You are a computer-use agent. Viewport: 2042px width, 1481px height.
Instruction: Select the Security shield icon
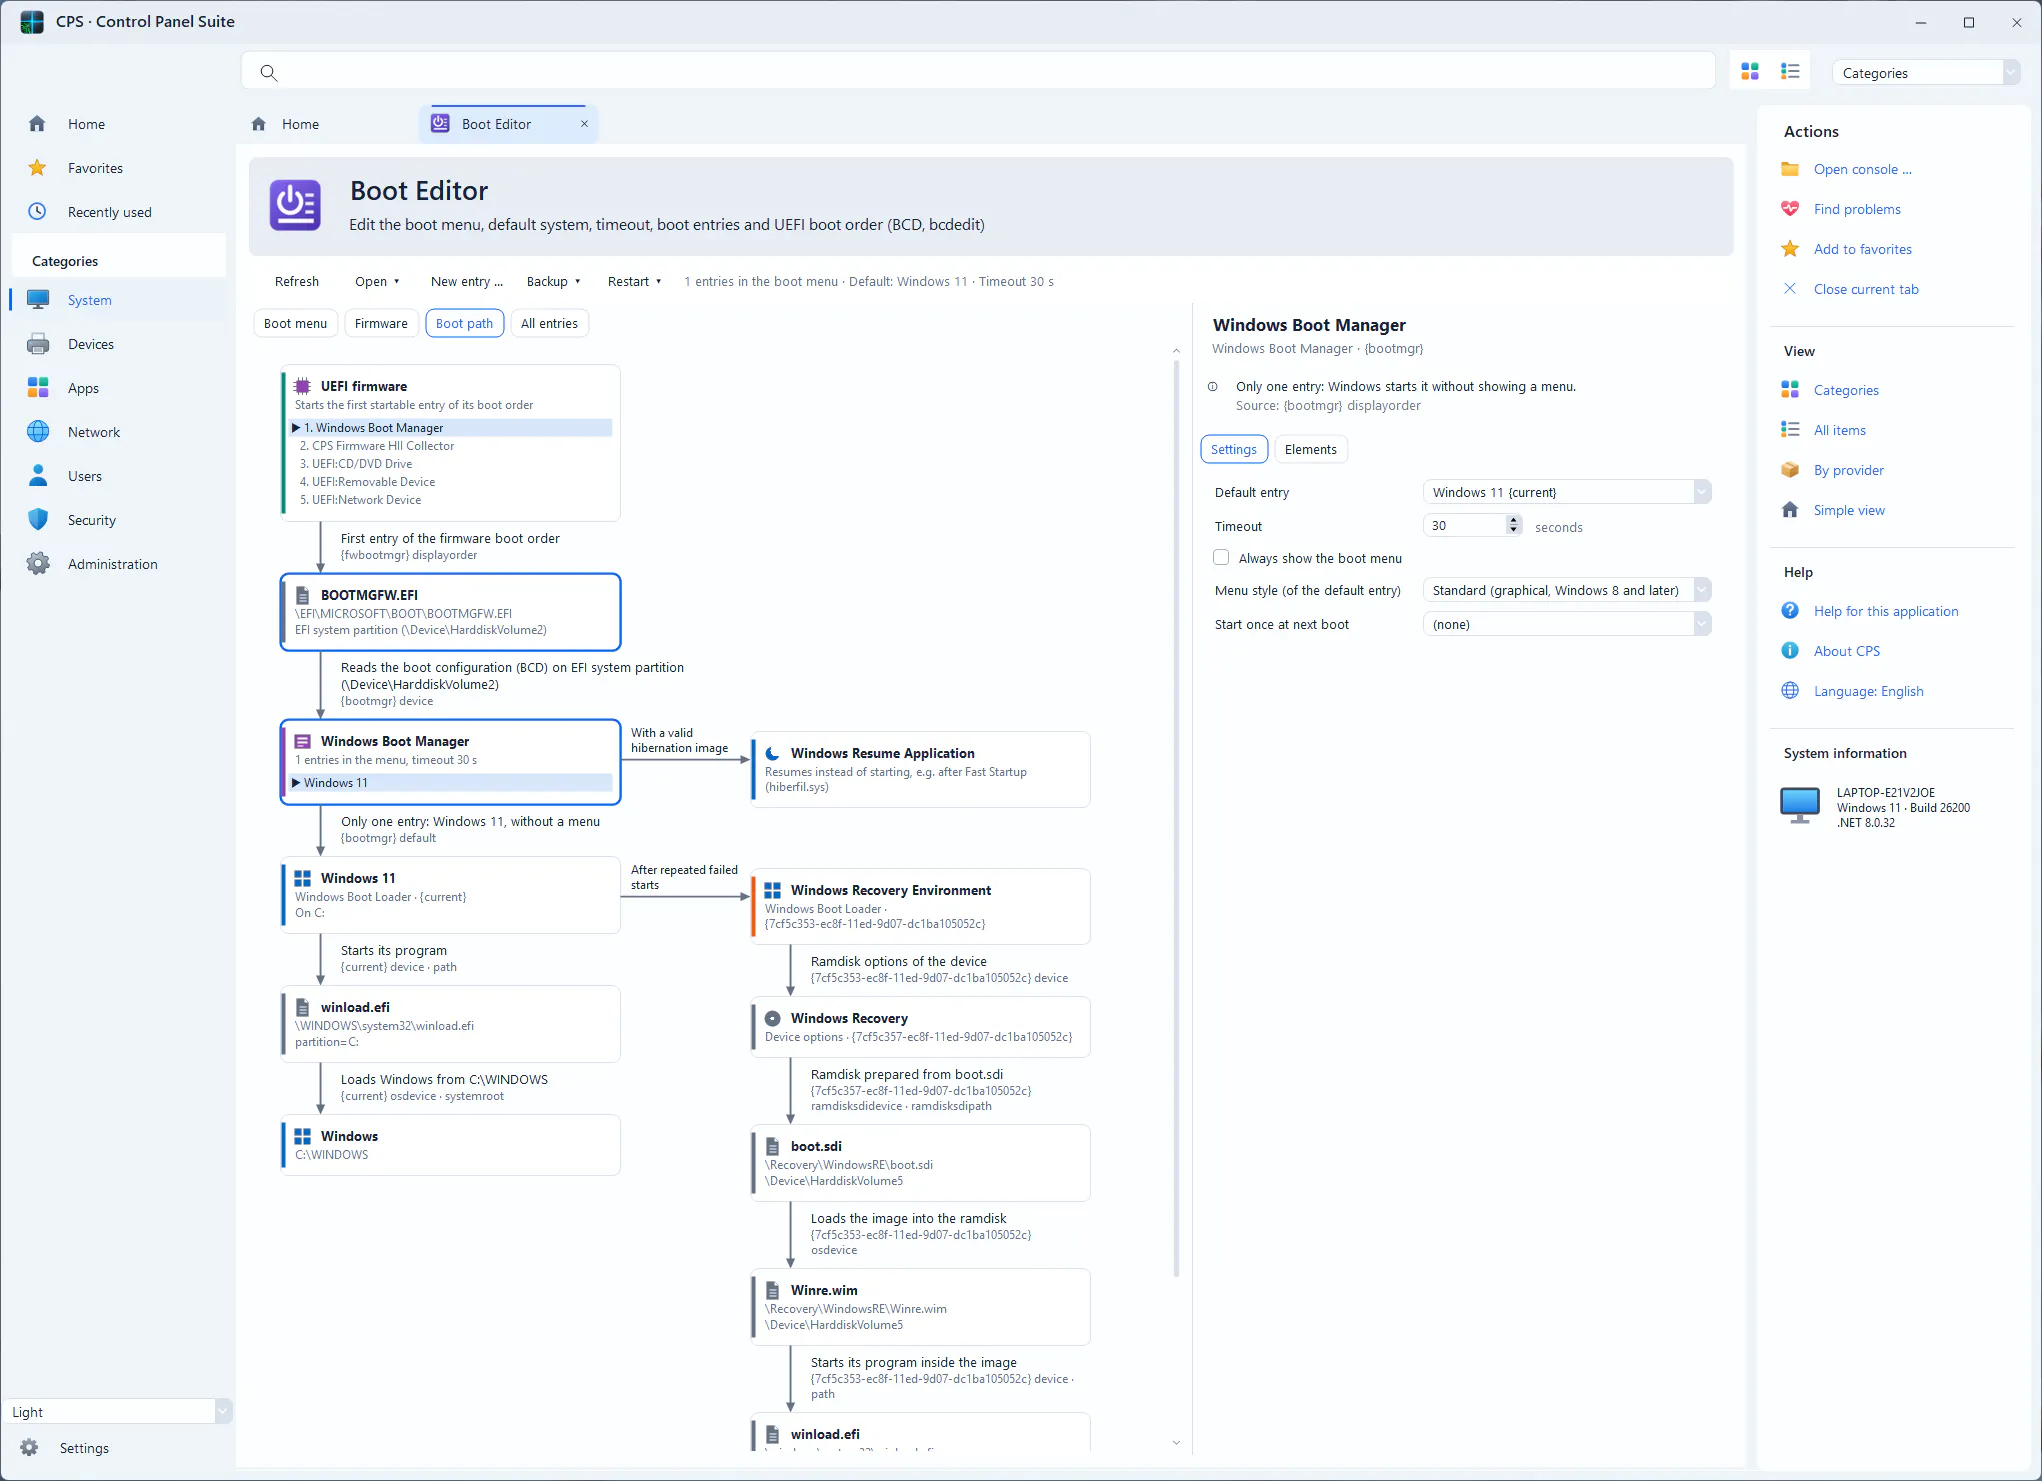(38, 520)
